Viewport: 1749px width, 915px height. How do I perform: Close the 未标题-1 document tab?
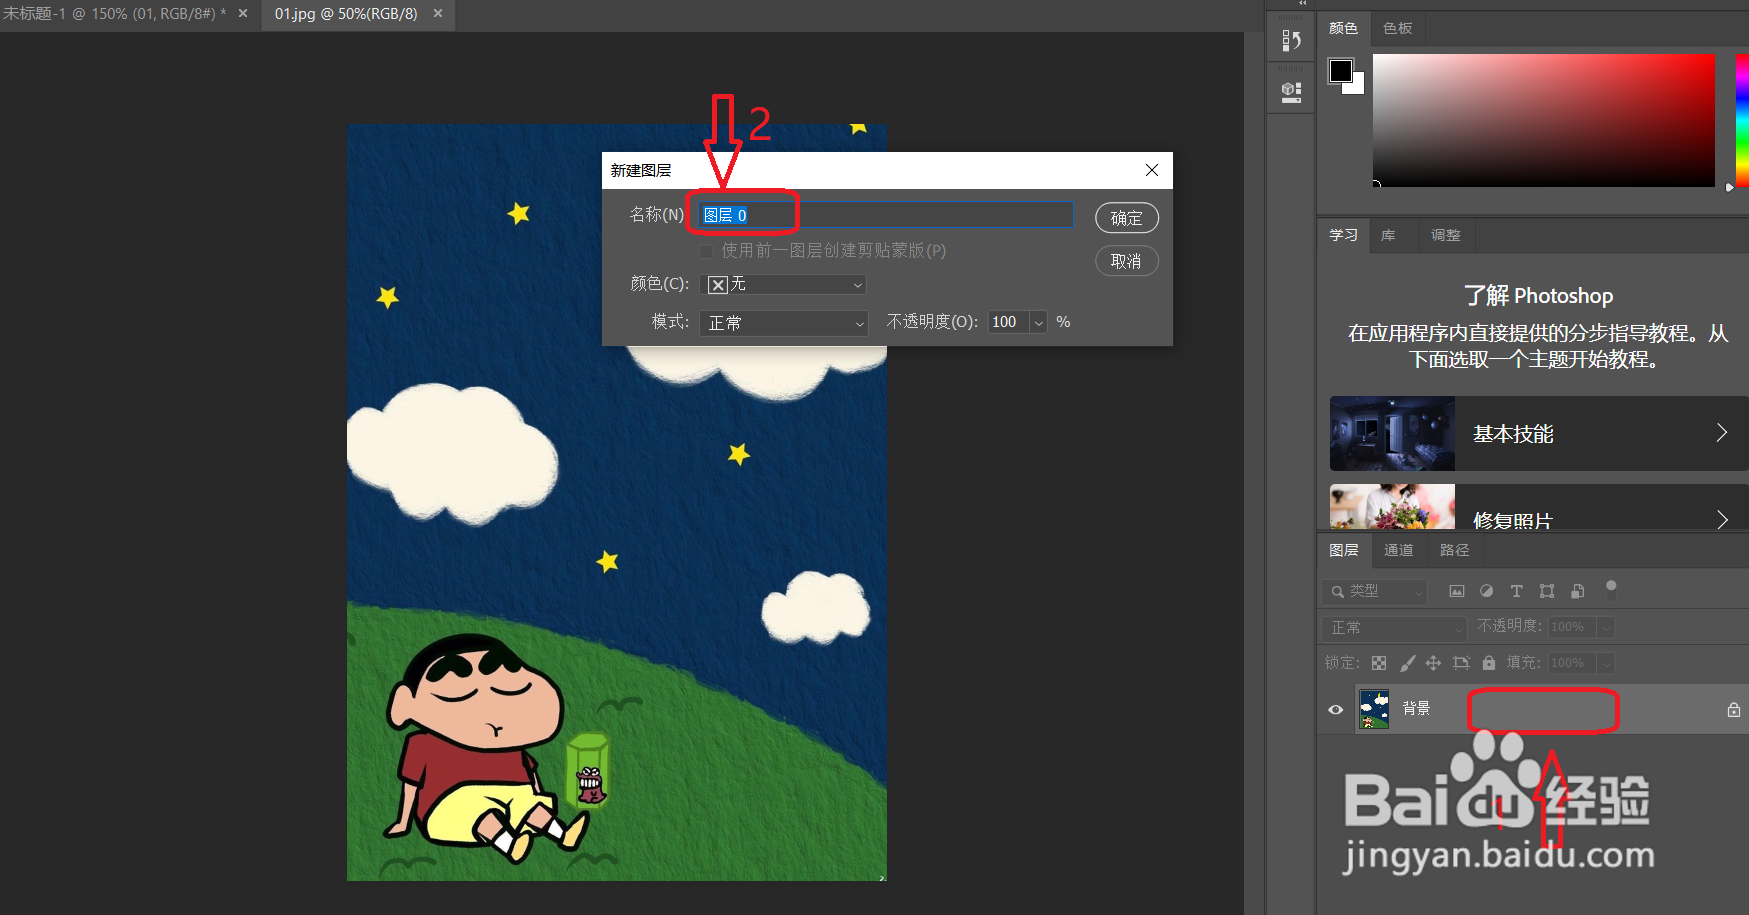pos(243,14)
